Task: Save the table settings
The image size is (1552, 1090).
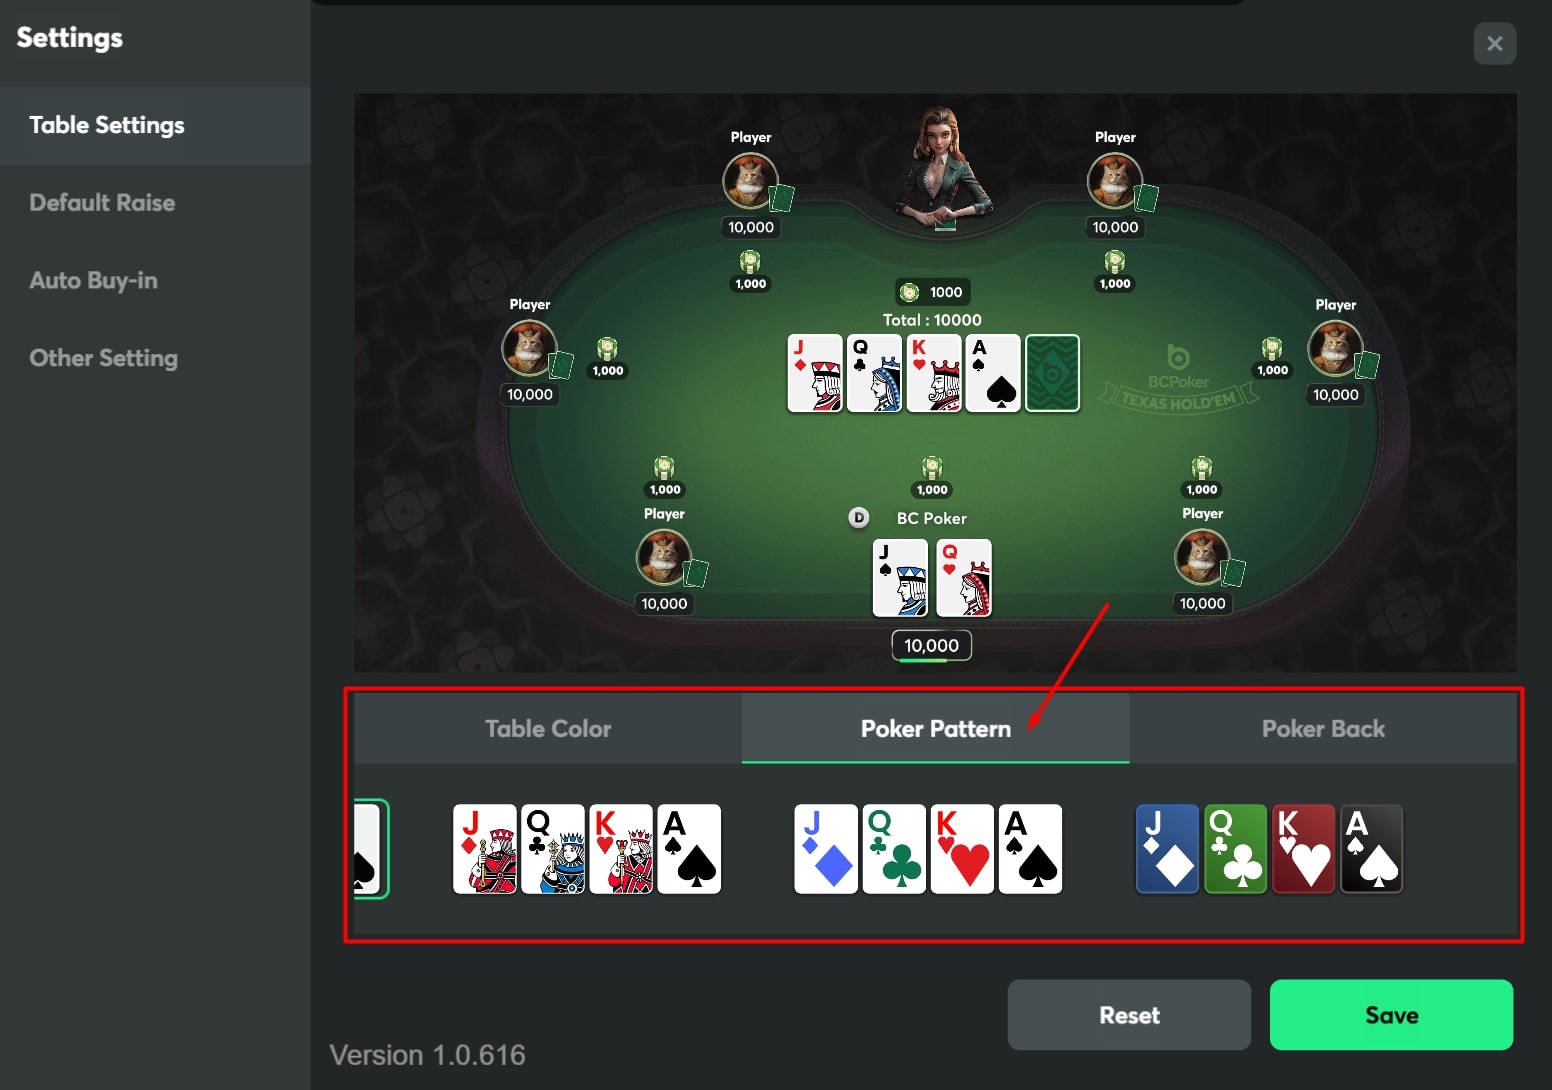Action: click(1391, 1015)
